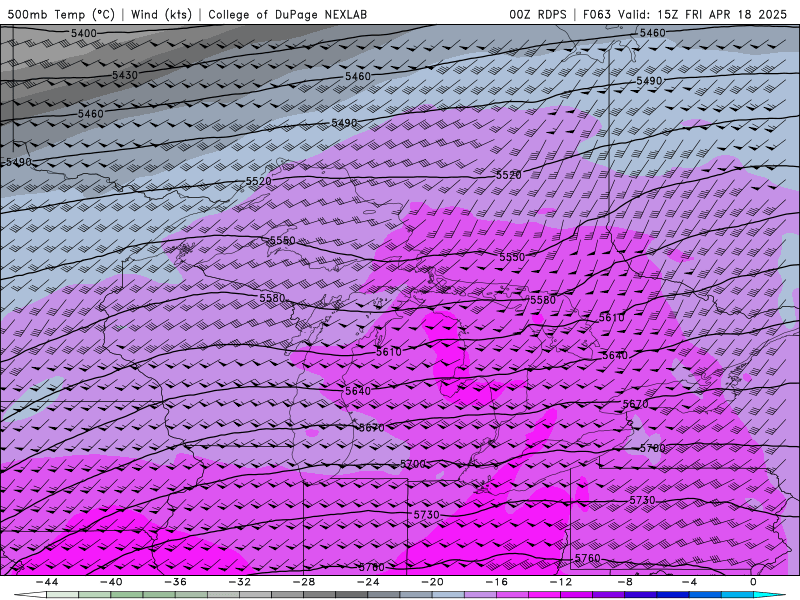Click the cyan arrow end of color bar
This screenshot has width=800, height=600.
point(770,595)
